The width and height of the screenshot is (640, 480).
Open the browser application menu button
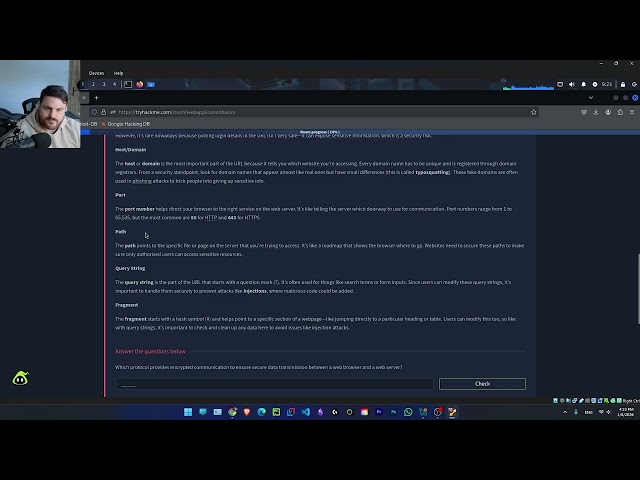630,112
